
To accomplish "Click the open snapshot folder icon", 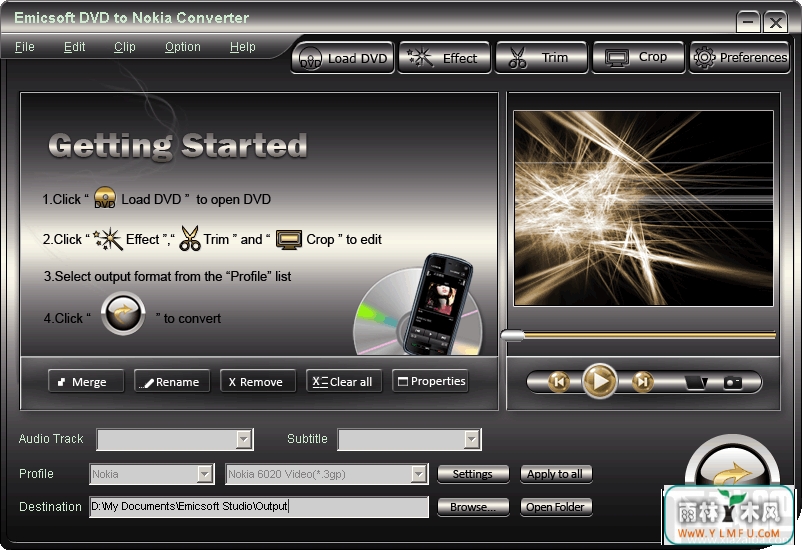I will pyautogui.click(x=696, y=382).
